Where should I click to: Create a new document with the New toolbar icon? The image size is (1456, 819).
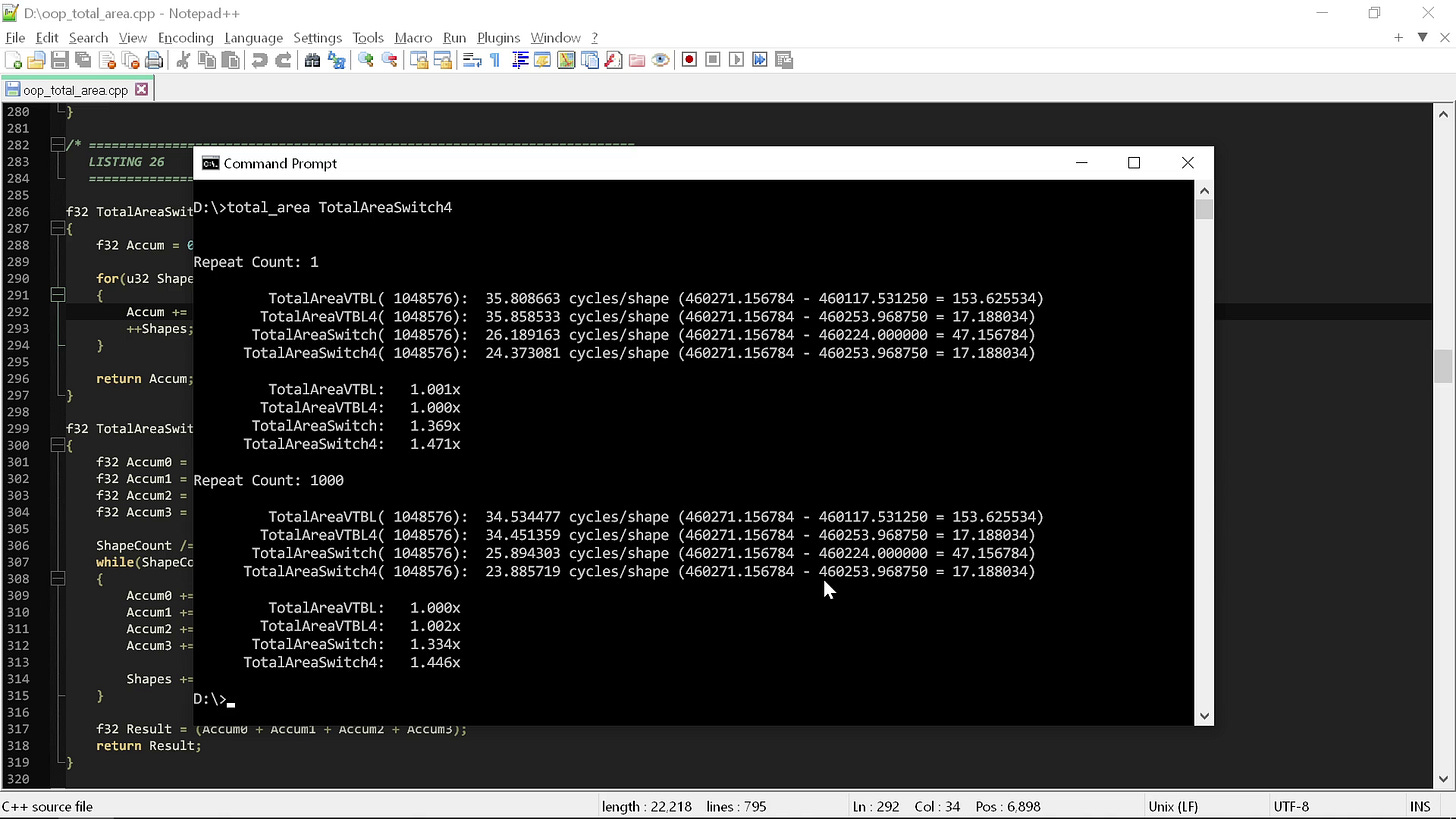point(14,60)
